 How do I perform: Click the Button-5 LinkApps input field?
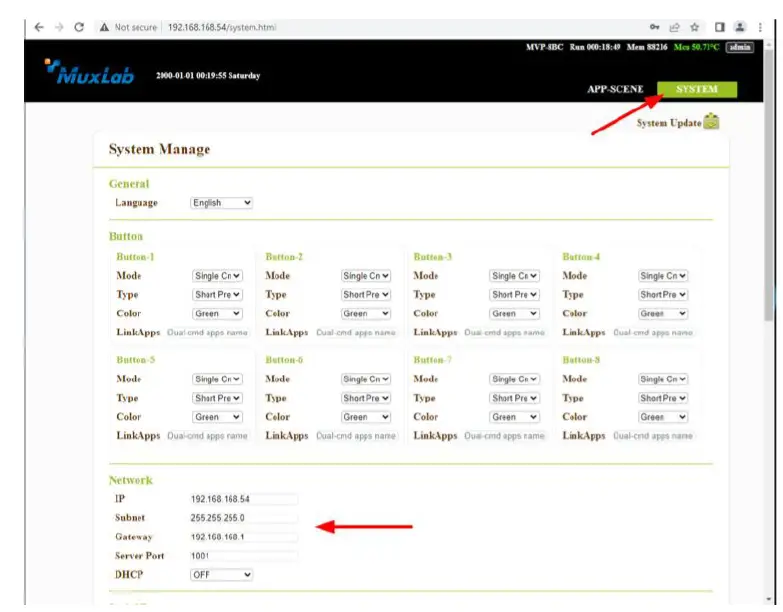pyautogui.click(x=207, y=436)
